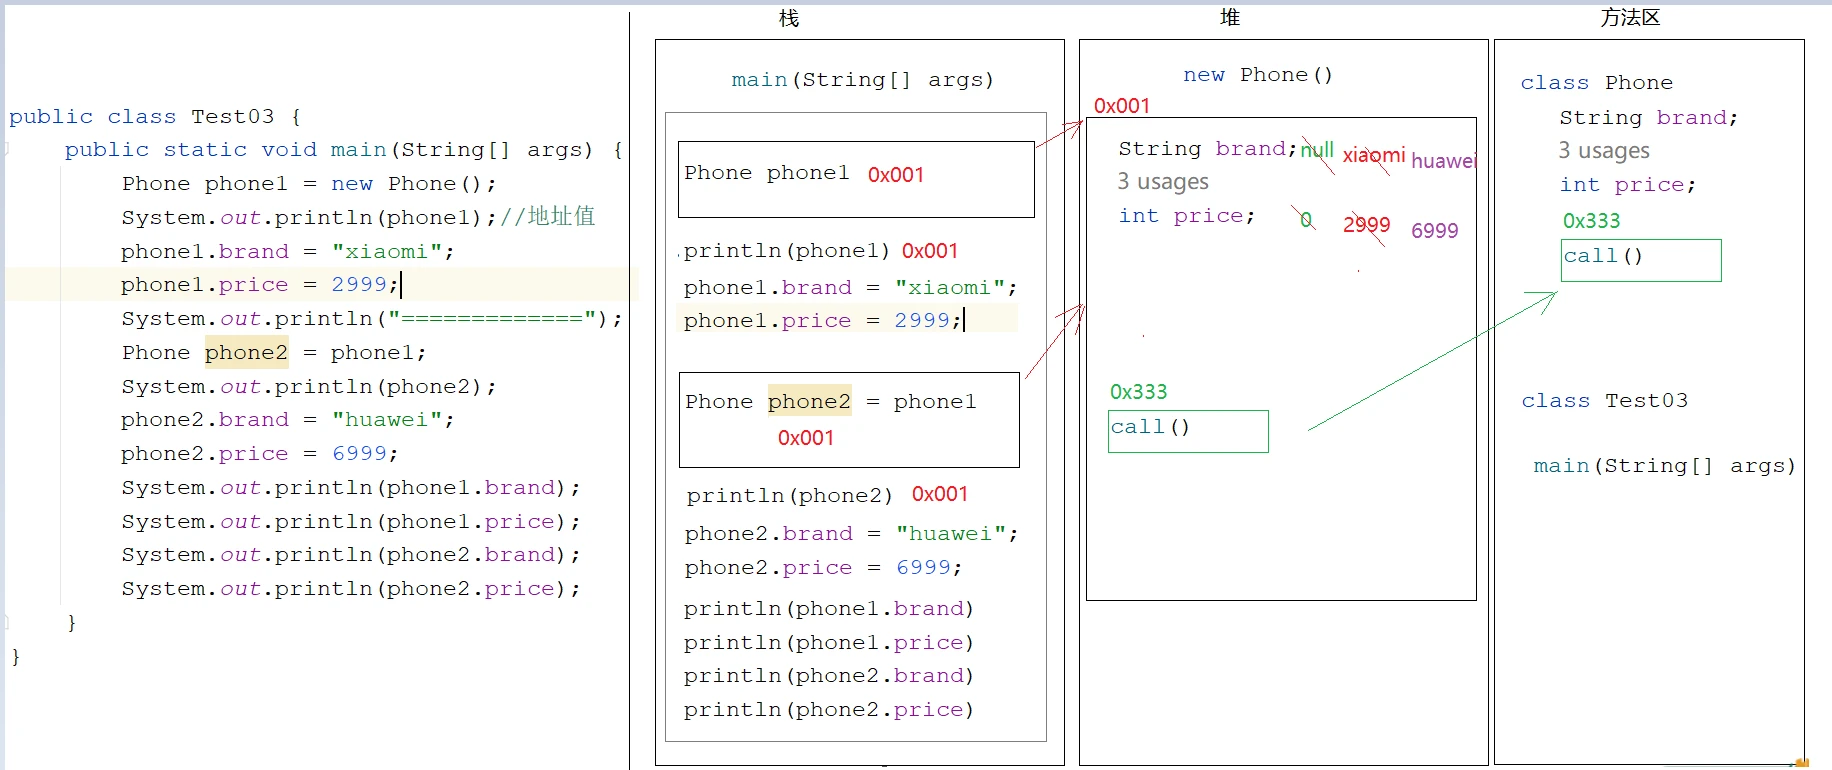Click the 栈 heading label
The height and width of the screenshot is (770, 1832).
click(x=789, y=19)
